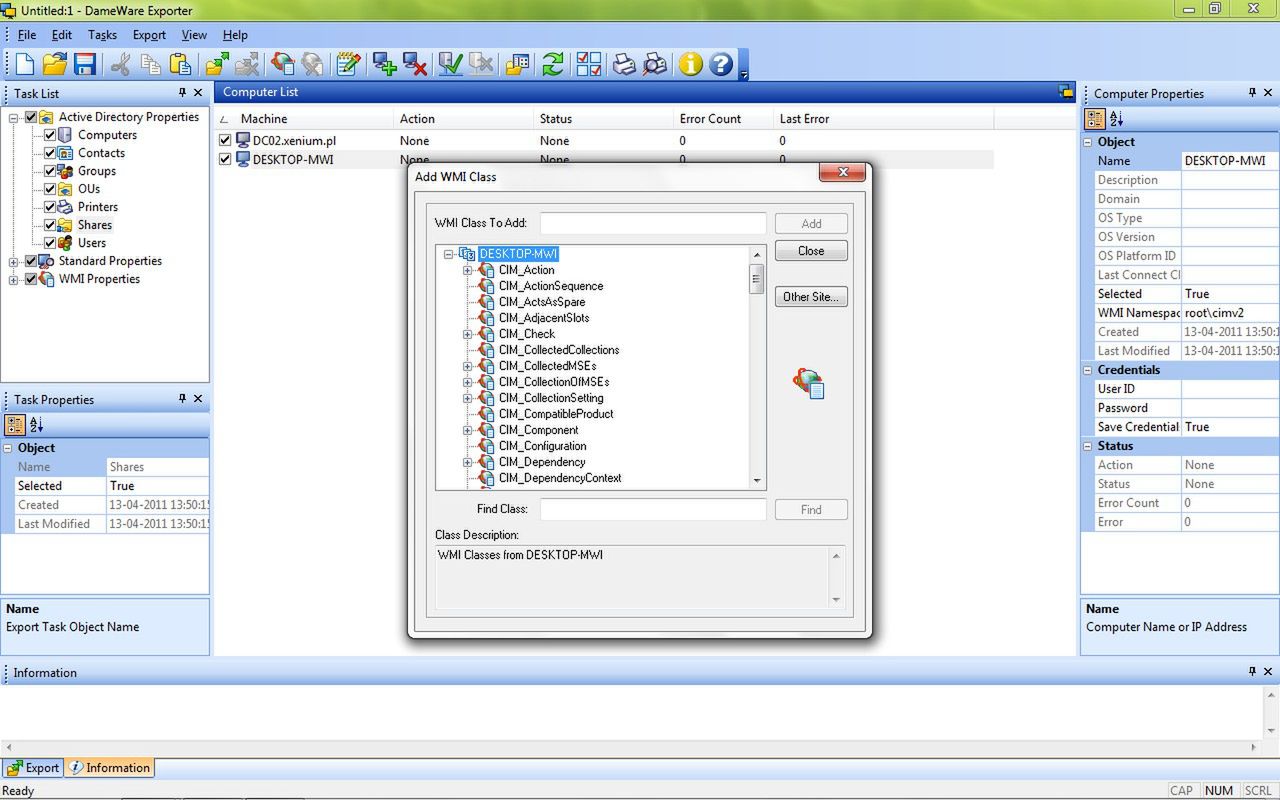This screenshot has height=800, width=1280.
Task: Click the Print printer toolbar icon
Action: coord(624,65)
